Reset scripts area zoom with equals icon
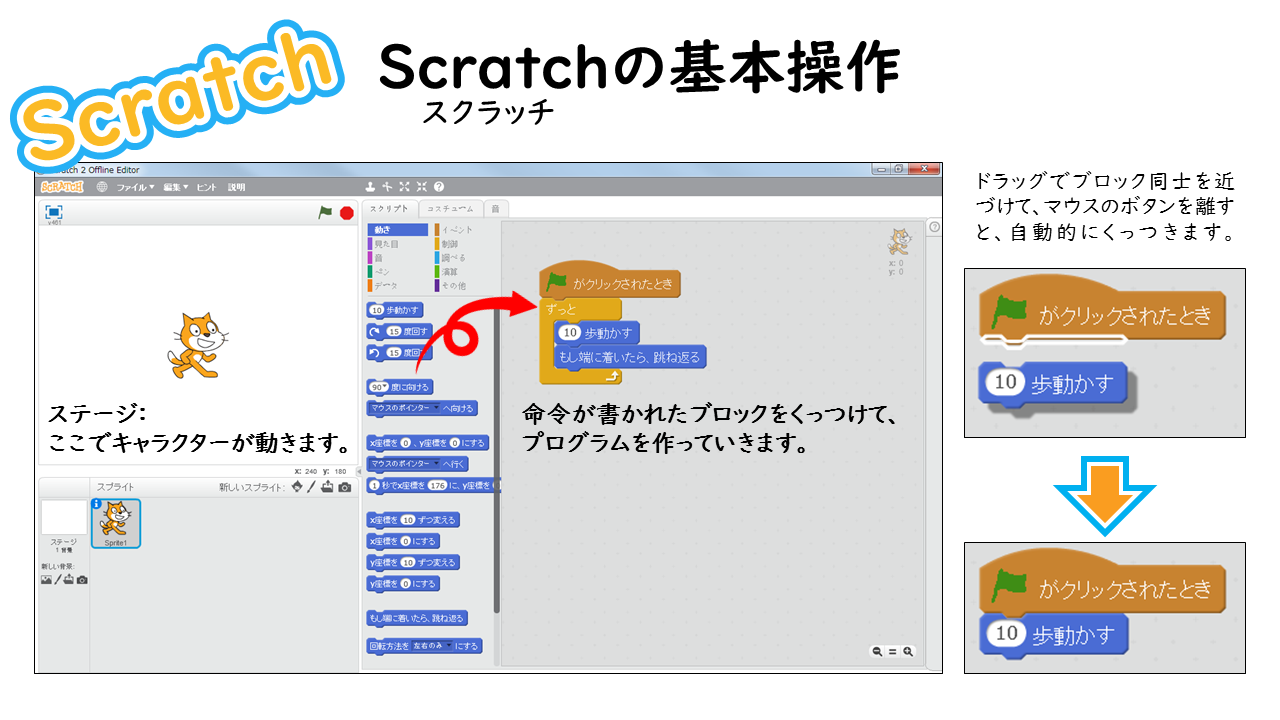Image resolution: width=1280 pixels, height=720 pixels. [x=892, y=652]
